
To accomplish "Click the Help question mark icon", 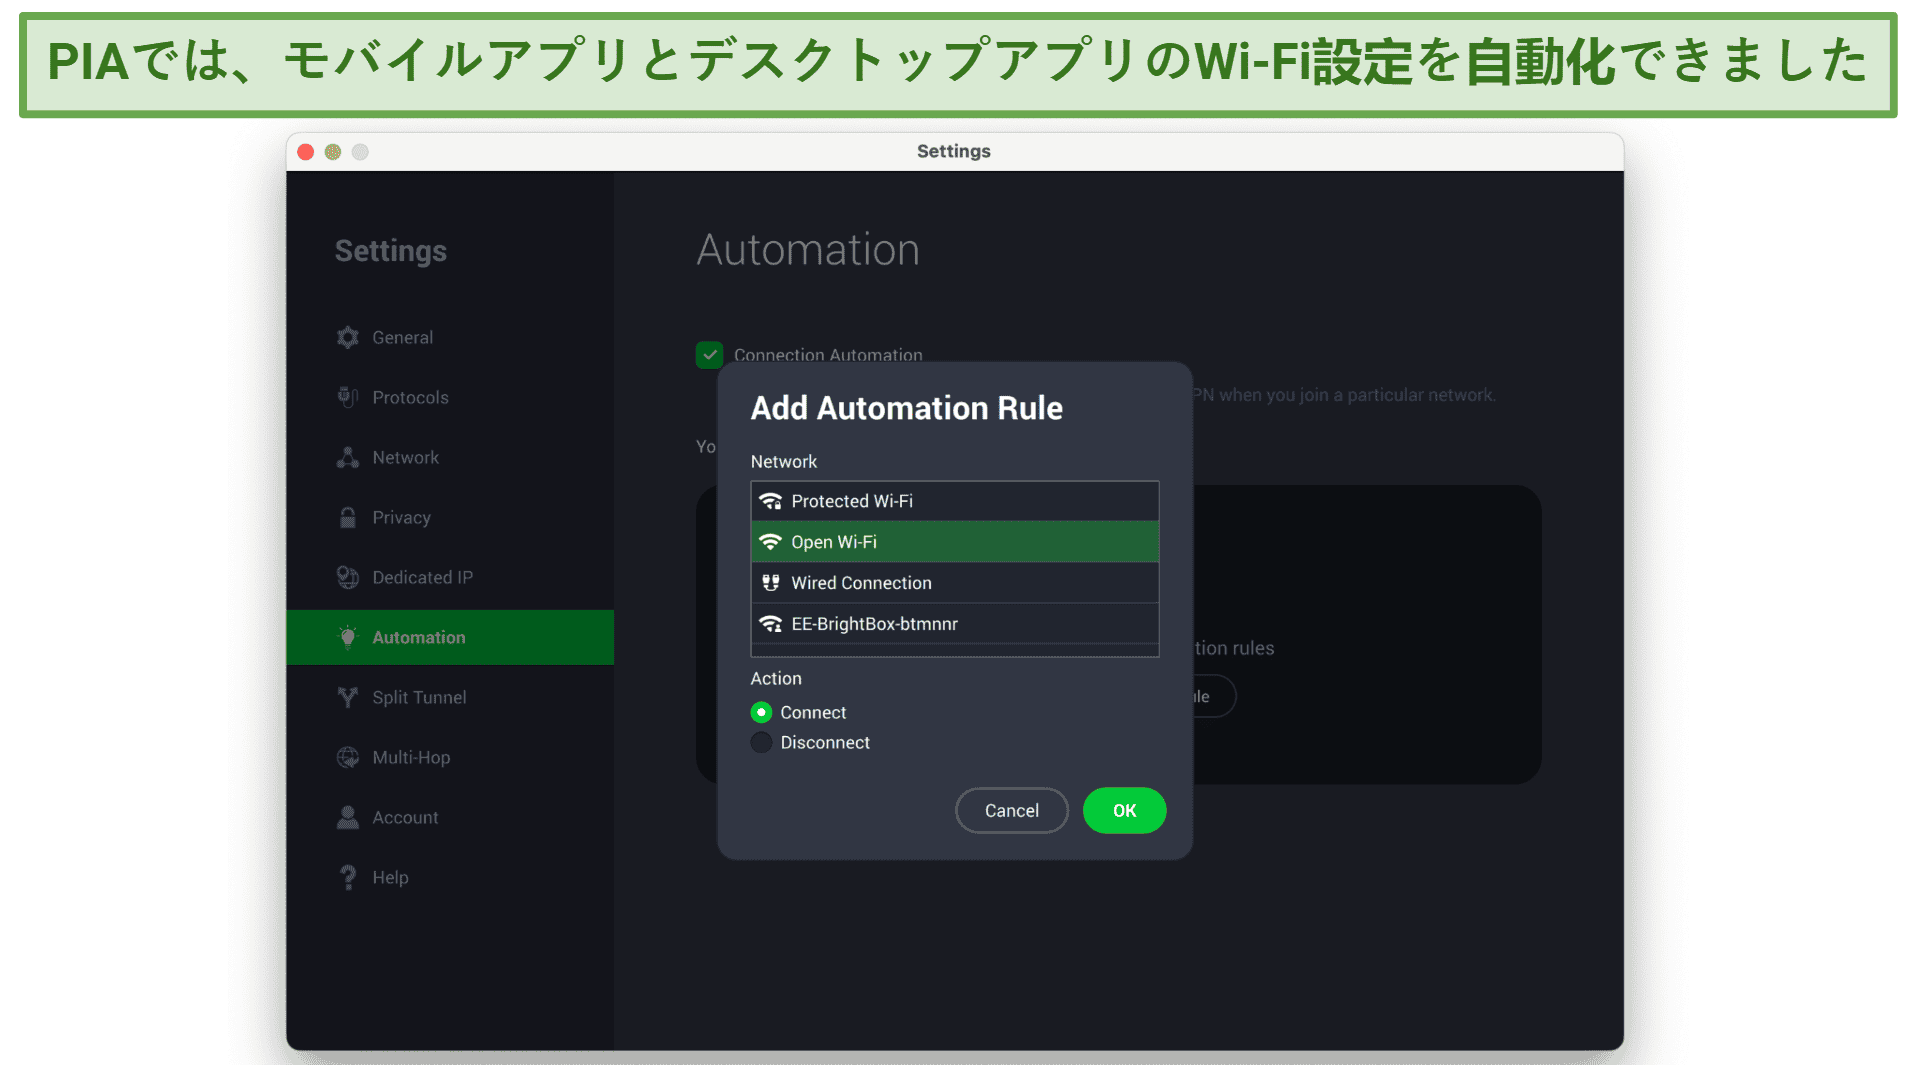I will pos(347,878).
